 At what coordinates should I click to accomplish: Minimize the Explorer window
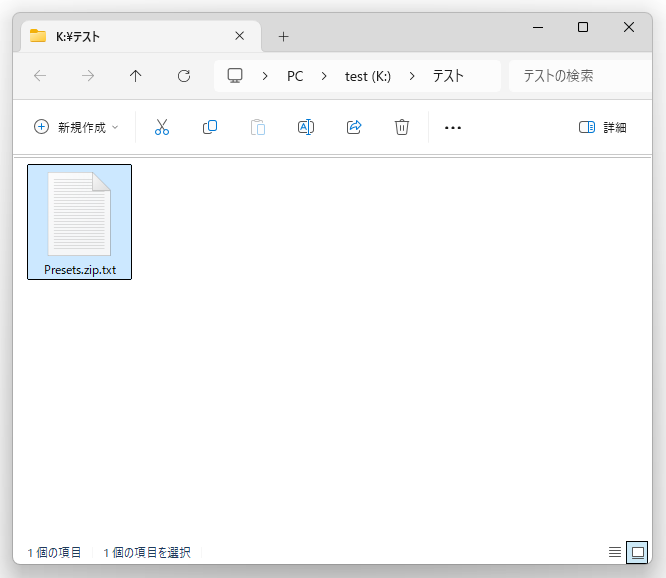pos(538,27)
